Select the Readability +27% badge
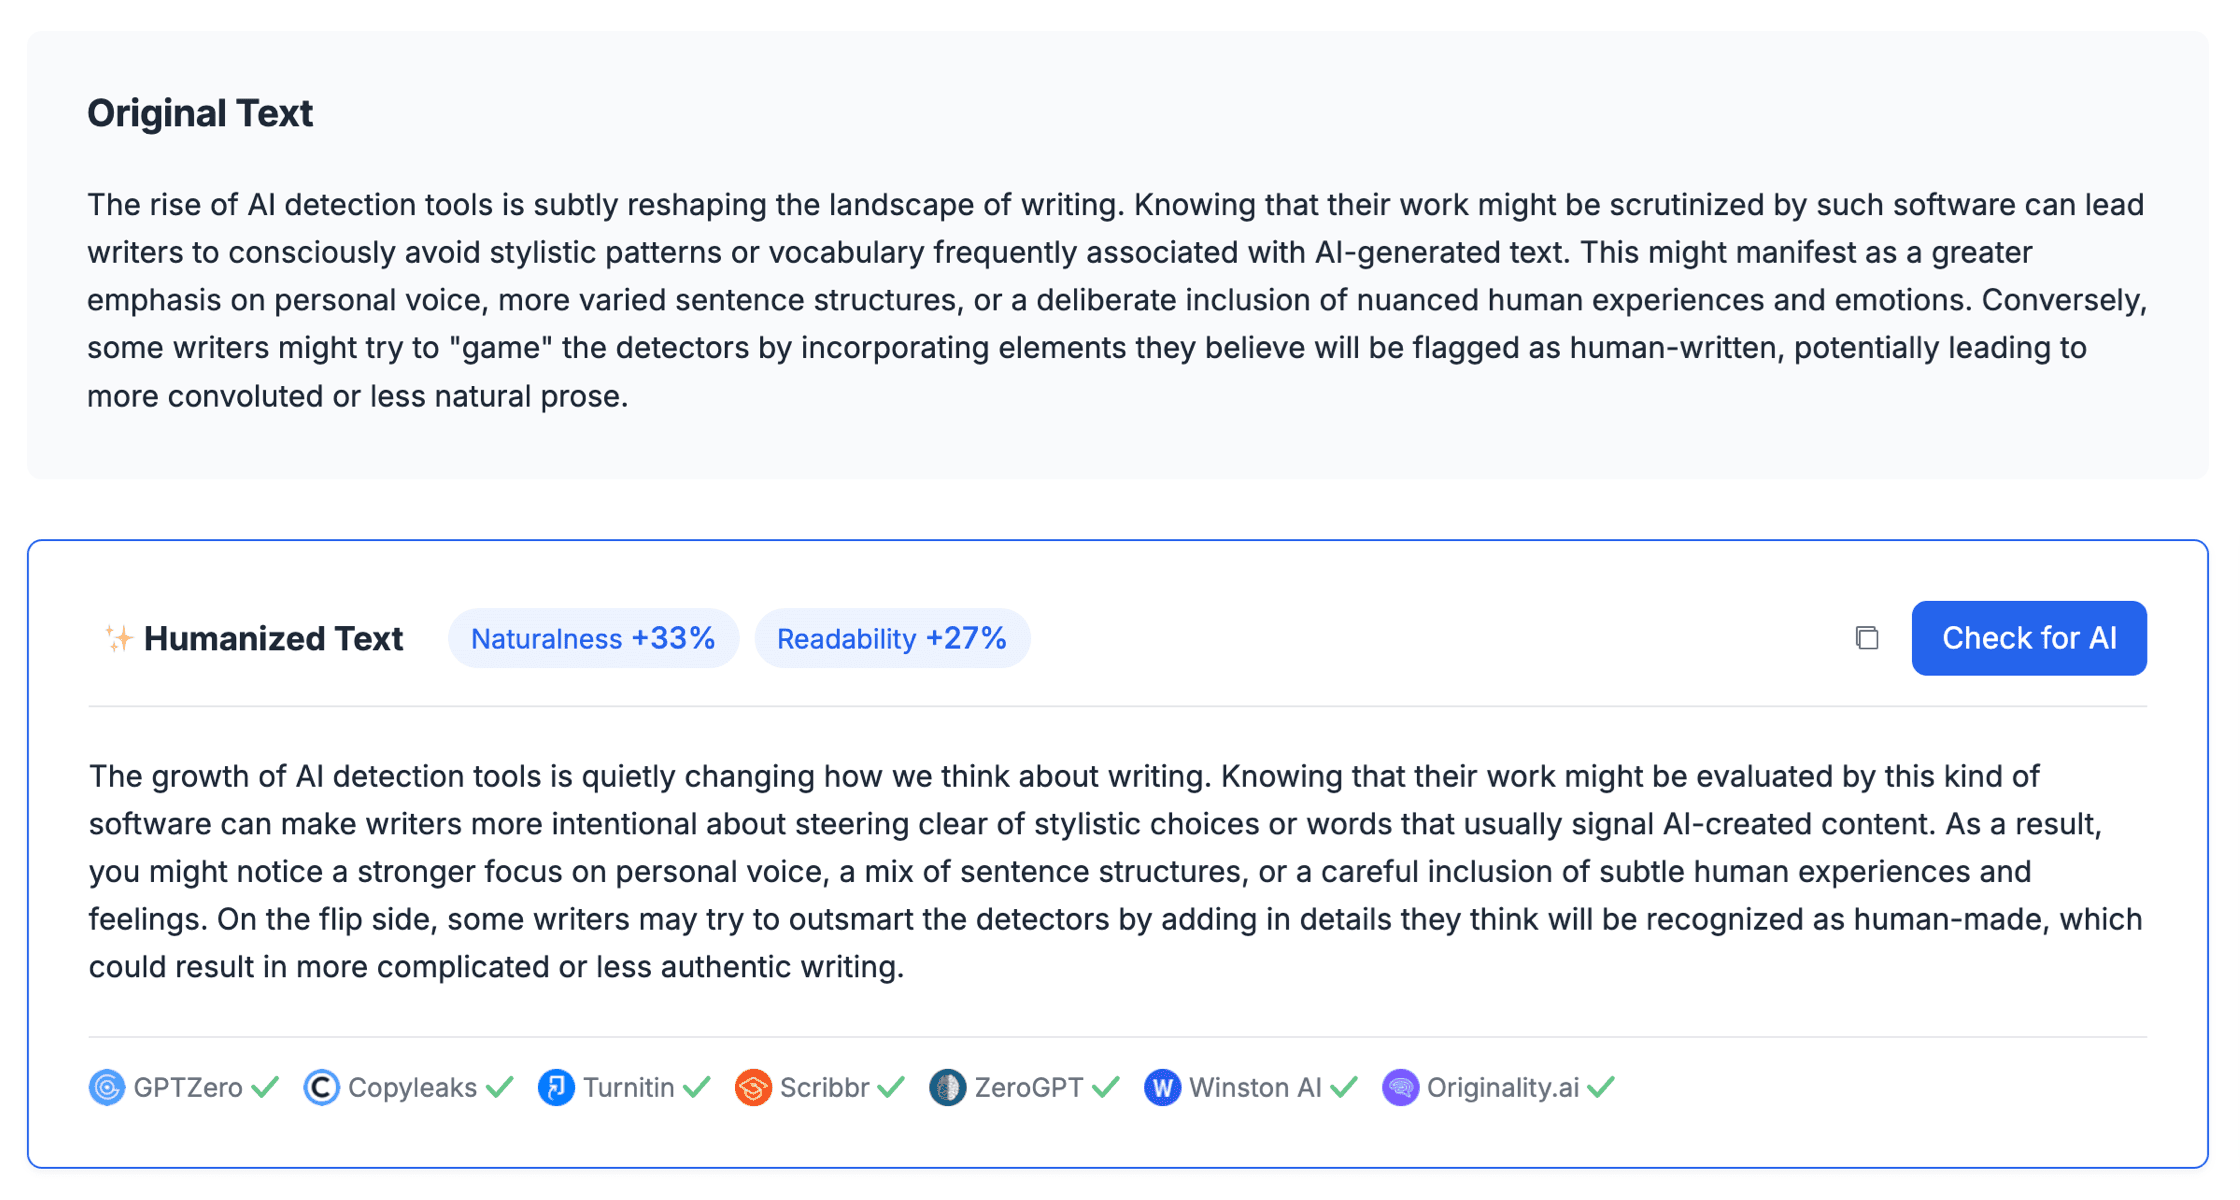 pos(891,638)
